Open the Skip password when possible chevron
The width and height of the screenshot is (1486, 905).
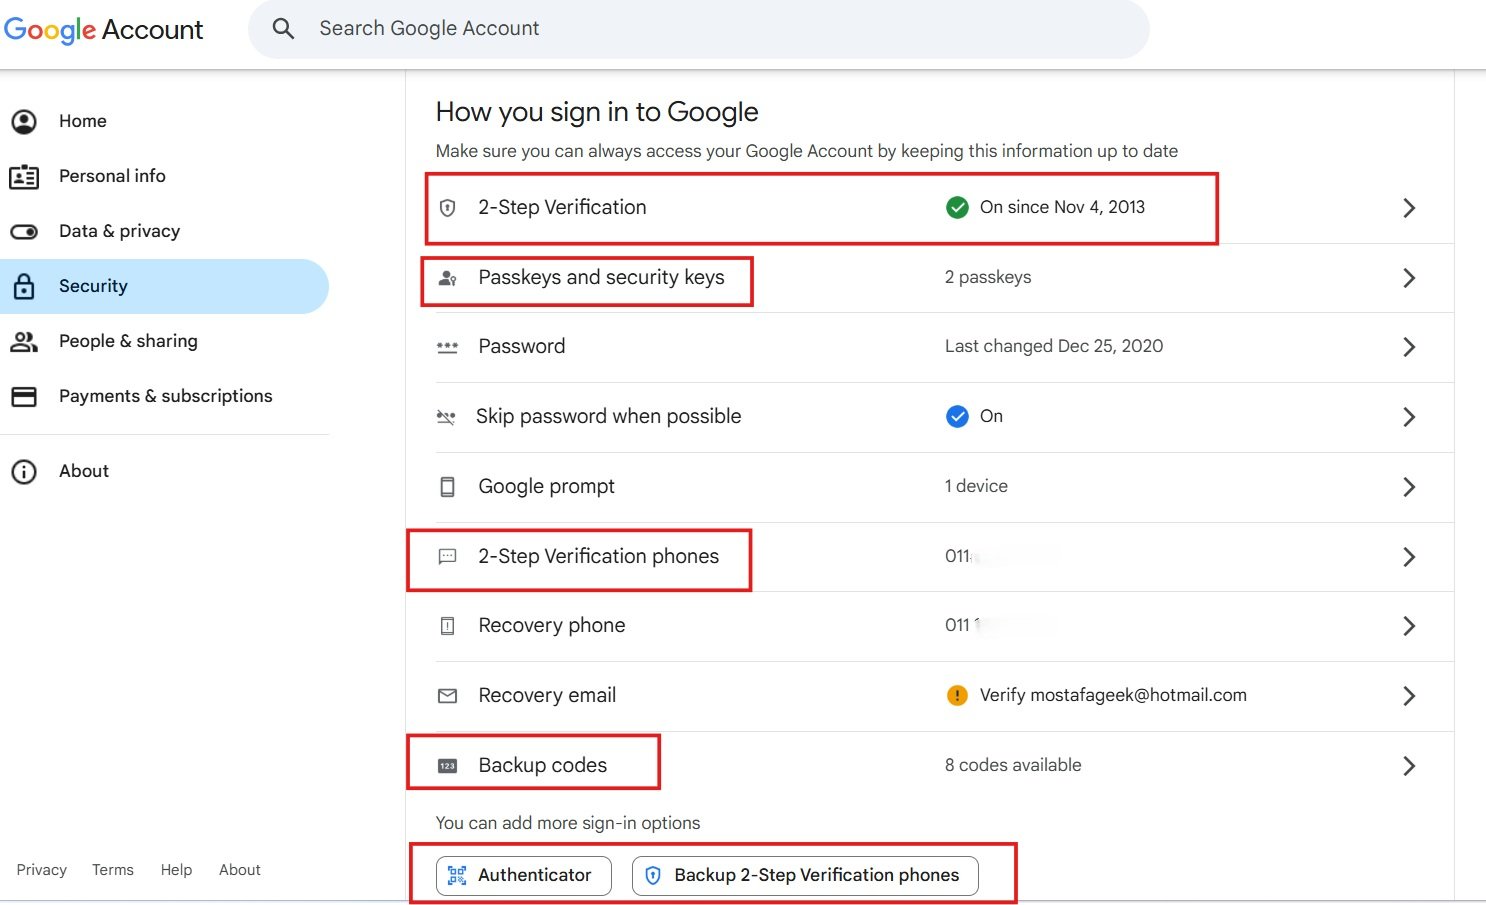click(1409, 417)
